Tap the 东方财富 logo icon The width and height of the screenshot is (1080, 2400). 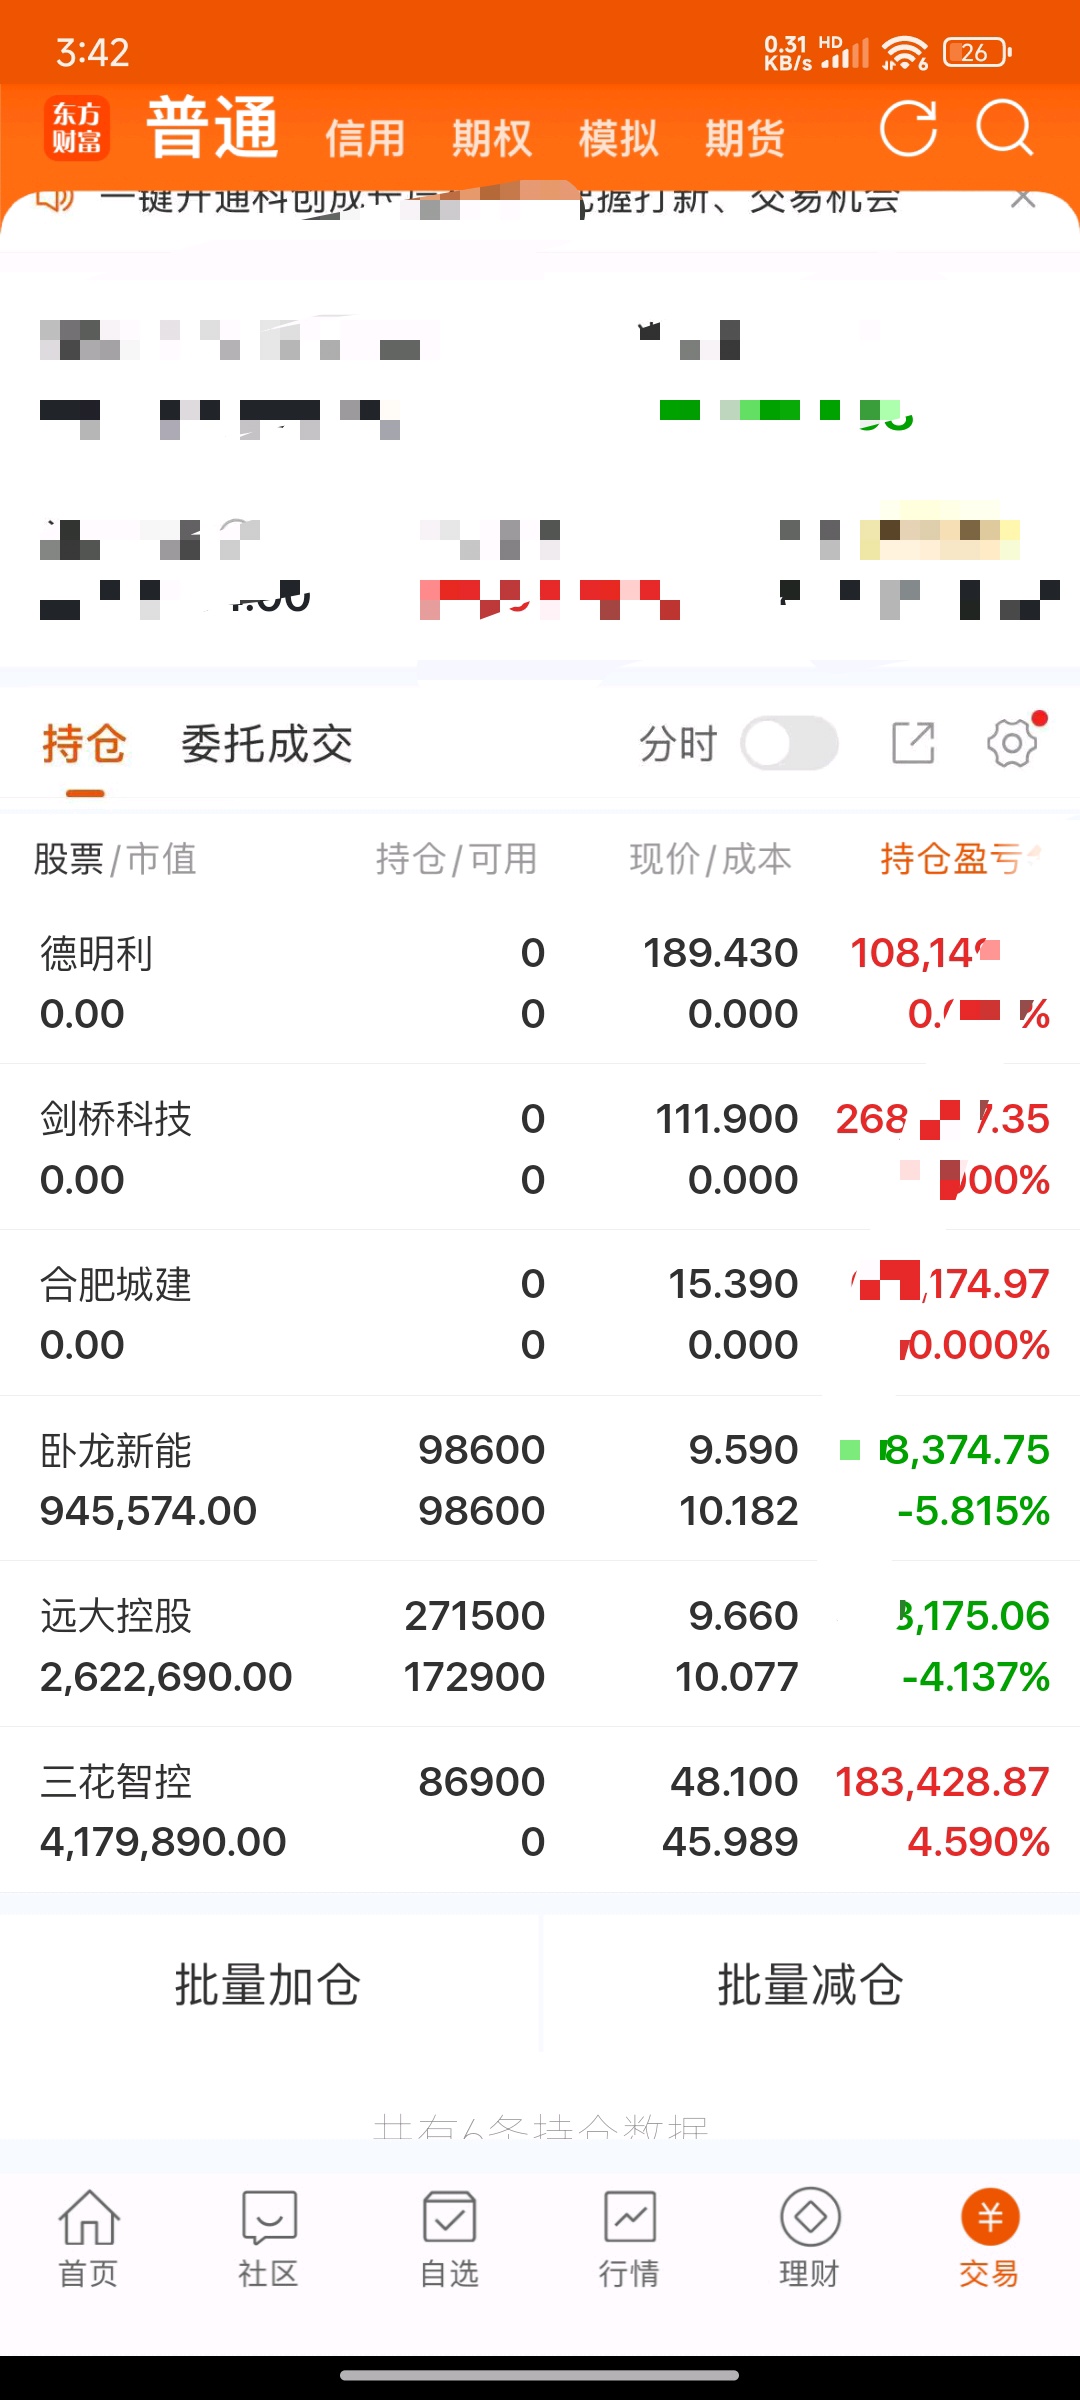tap(77, 129)
